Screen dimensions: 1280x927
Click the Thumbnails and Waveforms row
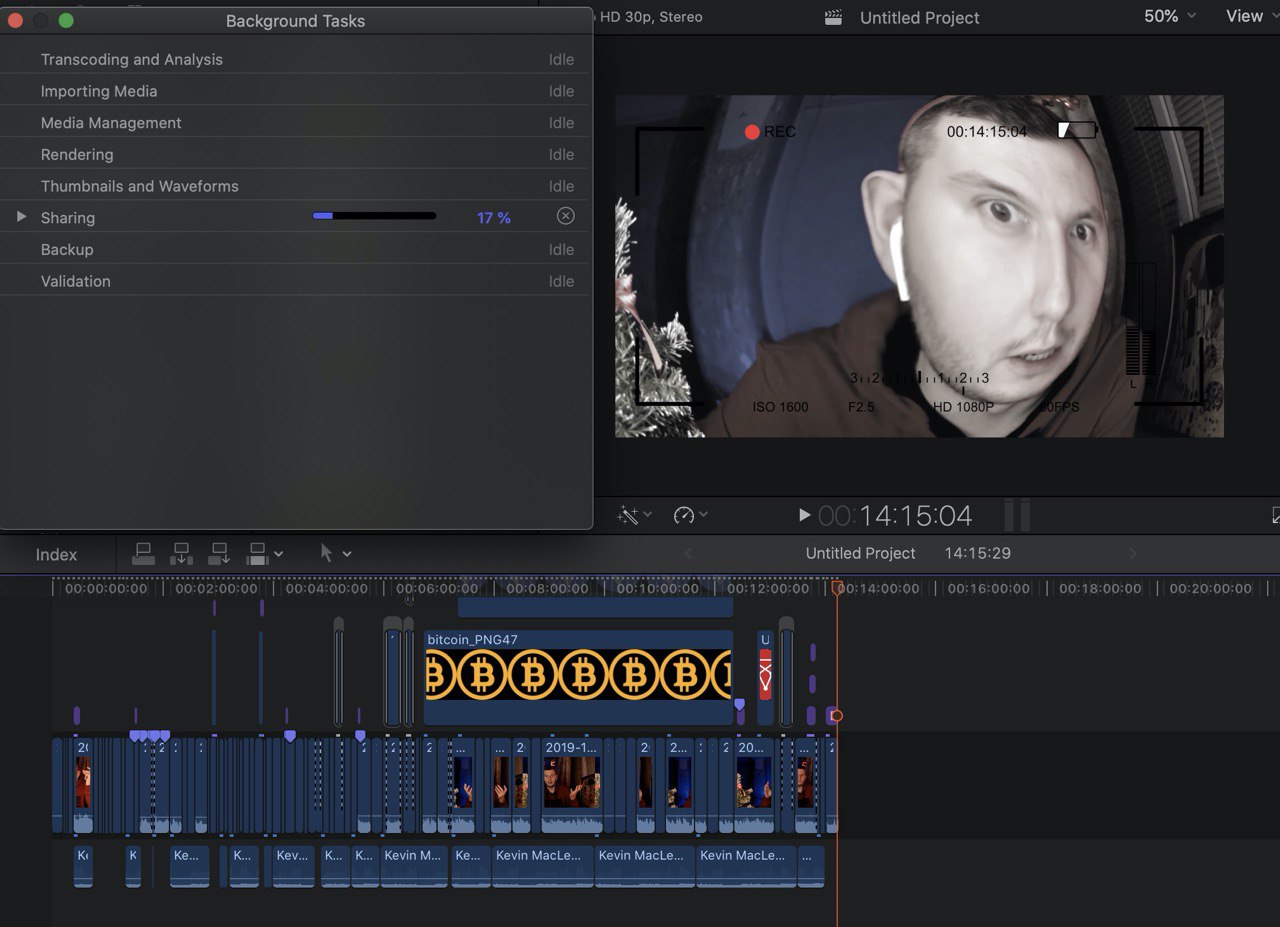click(x=295, y=186)
